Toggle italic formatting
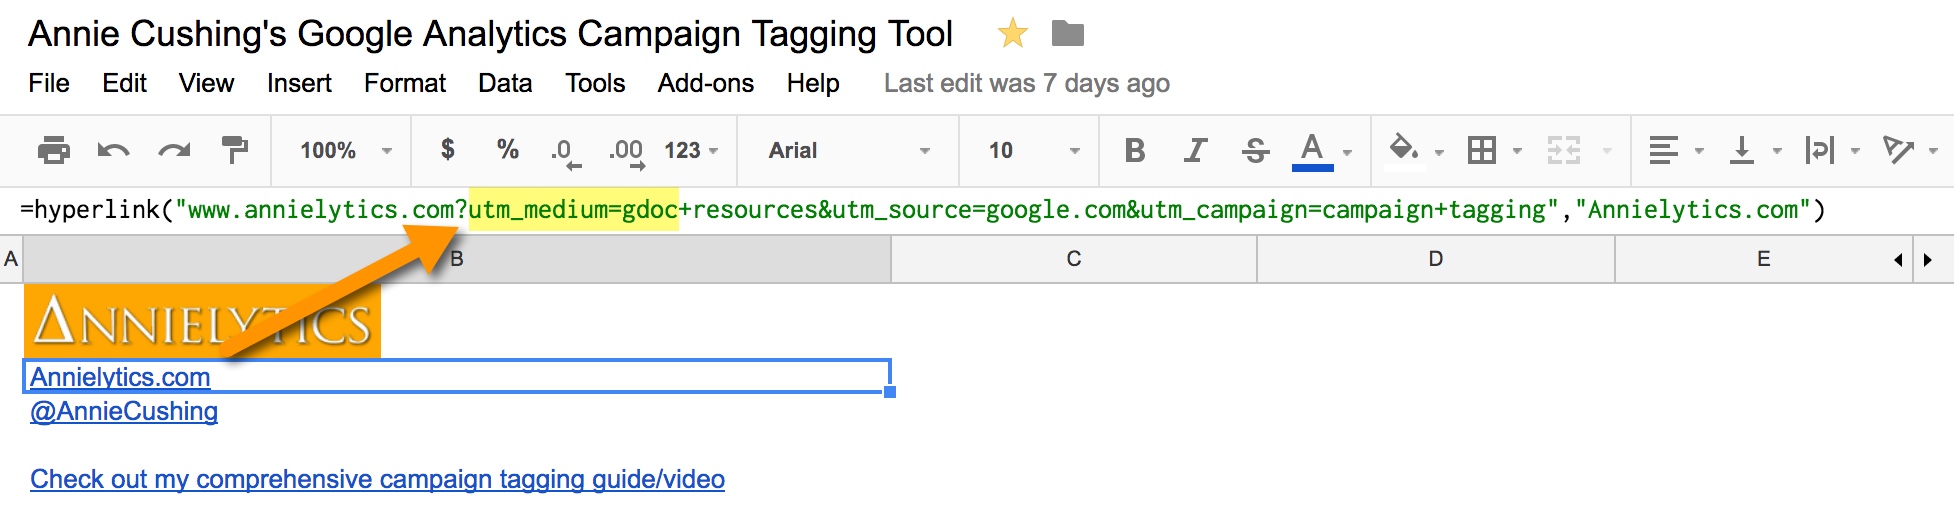This screenshot has height=514, width=1954. 1194,151
